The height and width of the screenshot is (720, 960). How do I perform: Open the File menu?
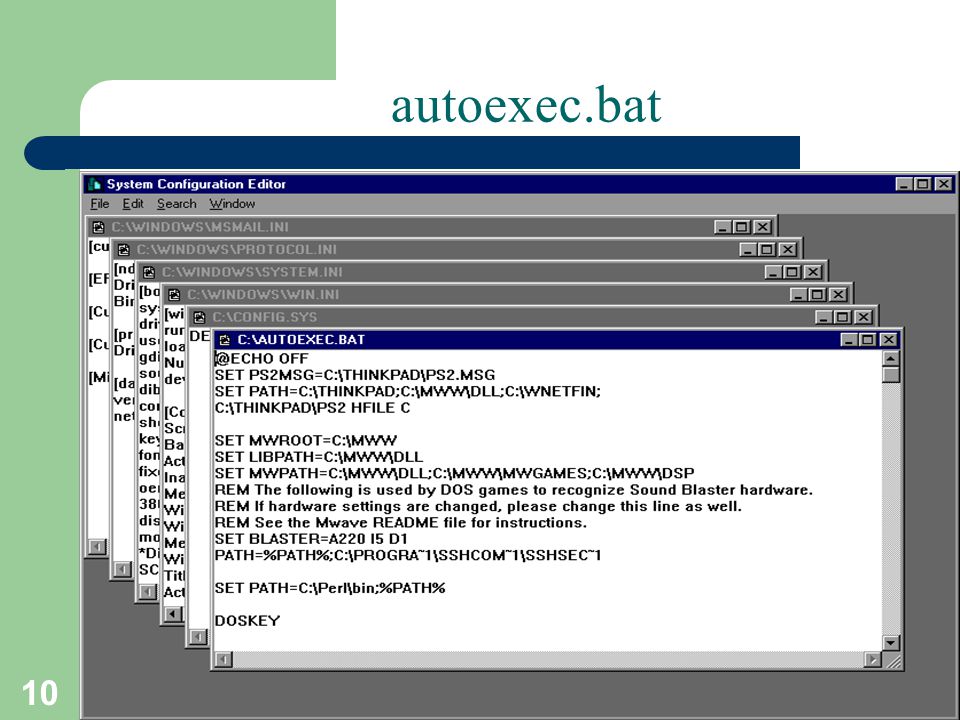[x=99, y=204]
